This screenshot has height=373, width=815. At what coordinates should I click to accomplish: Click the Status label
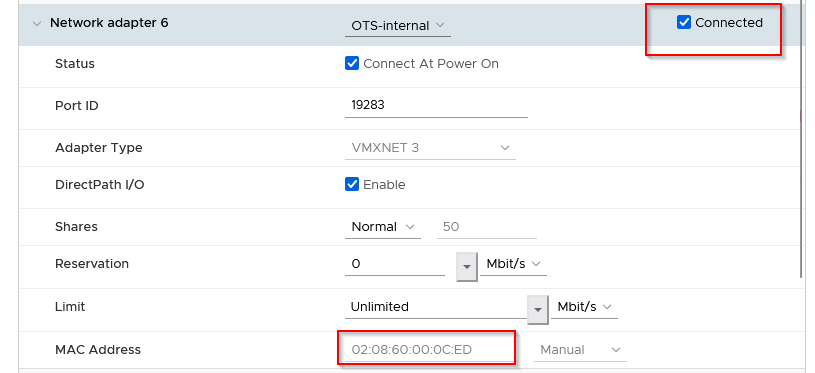pos(75,63)
